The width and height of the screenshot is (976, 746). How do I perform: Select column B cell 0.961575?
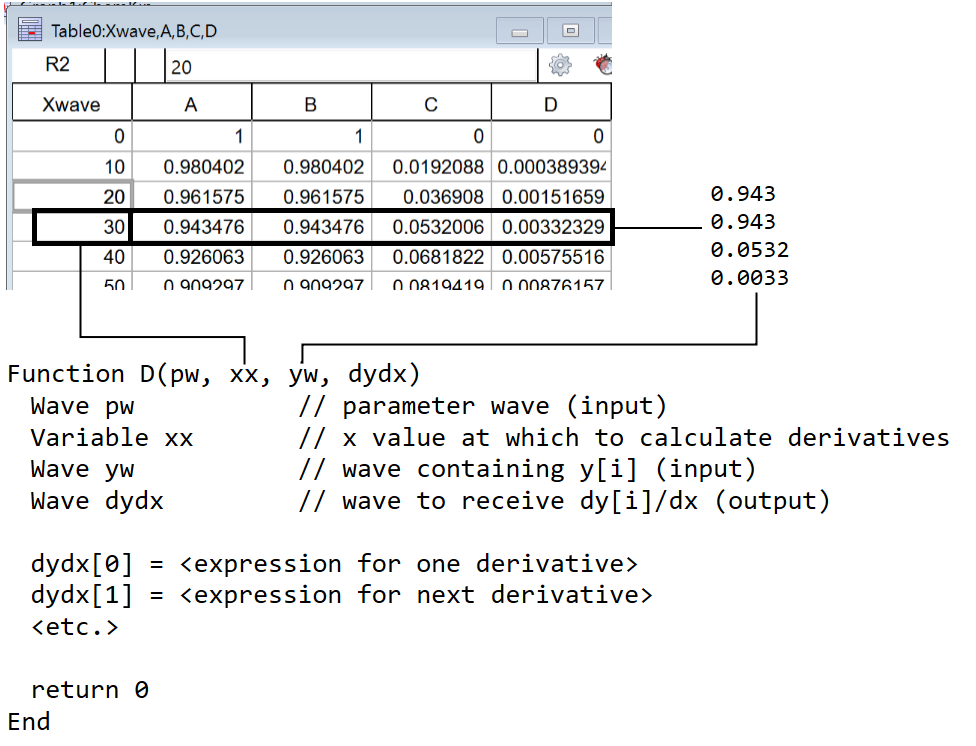click(311, 197)
